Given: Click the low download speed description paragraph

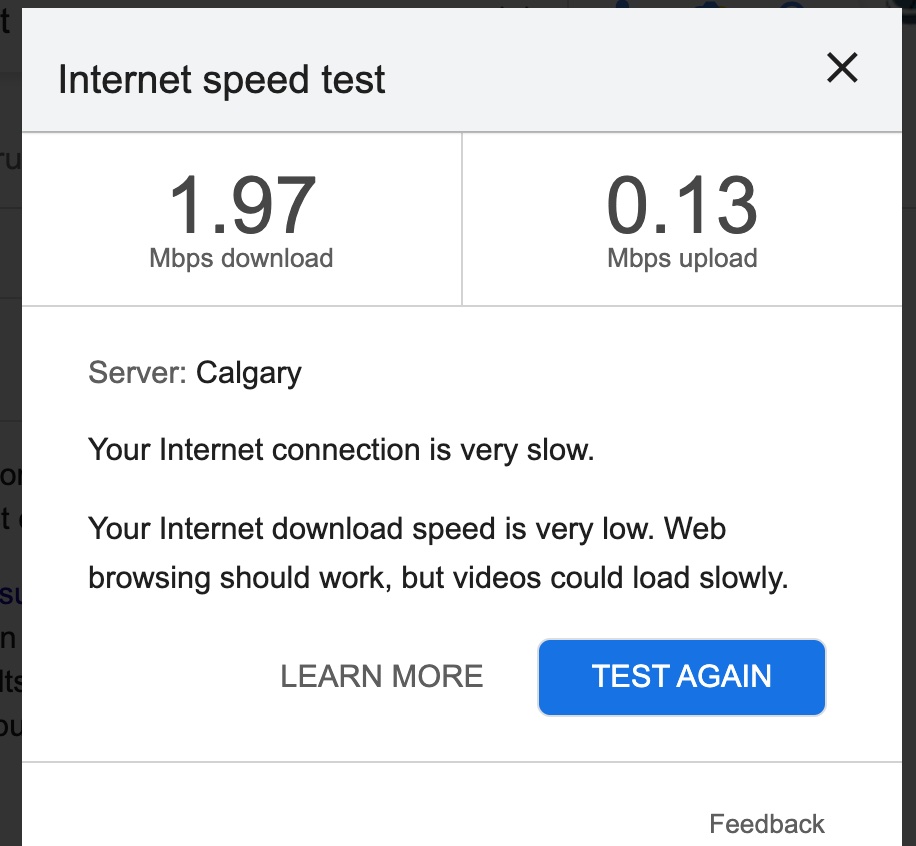Looking at the screenshot, I should [438, 553].
